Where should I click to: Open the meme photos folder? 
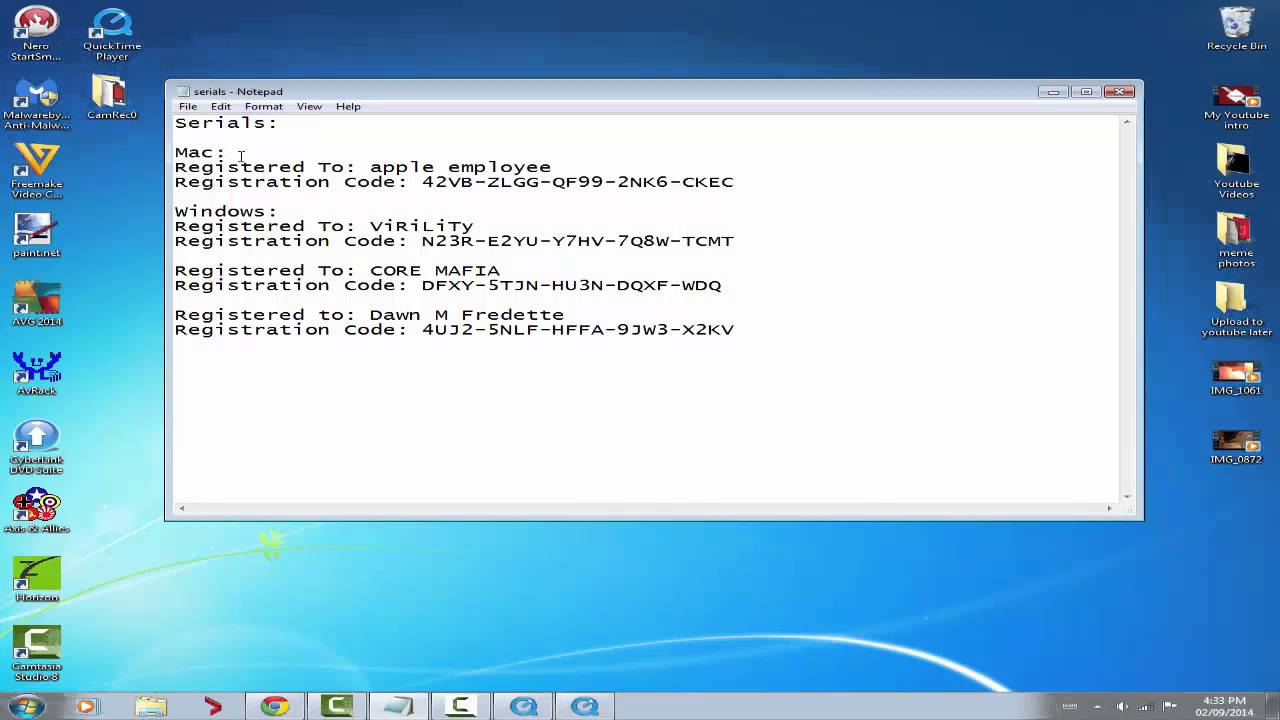pos(1236,241)
